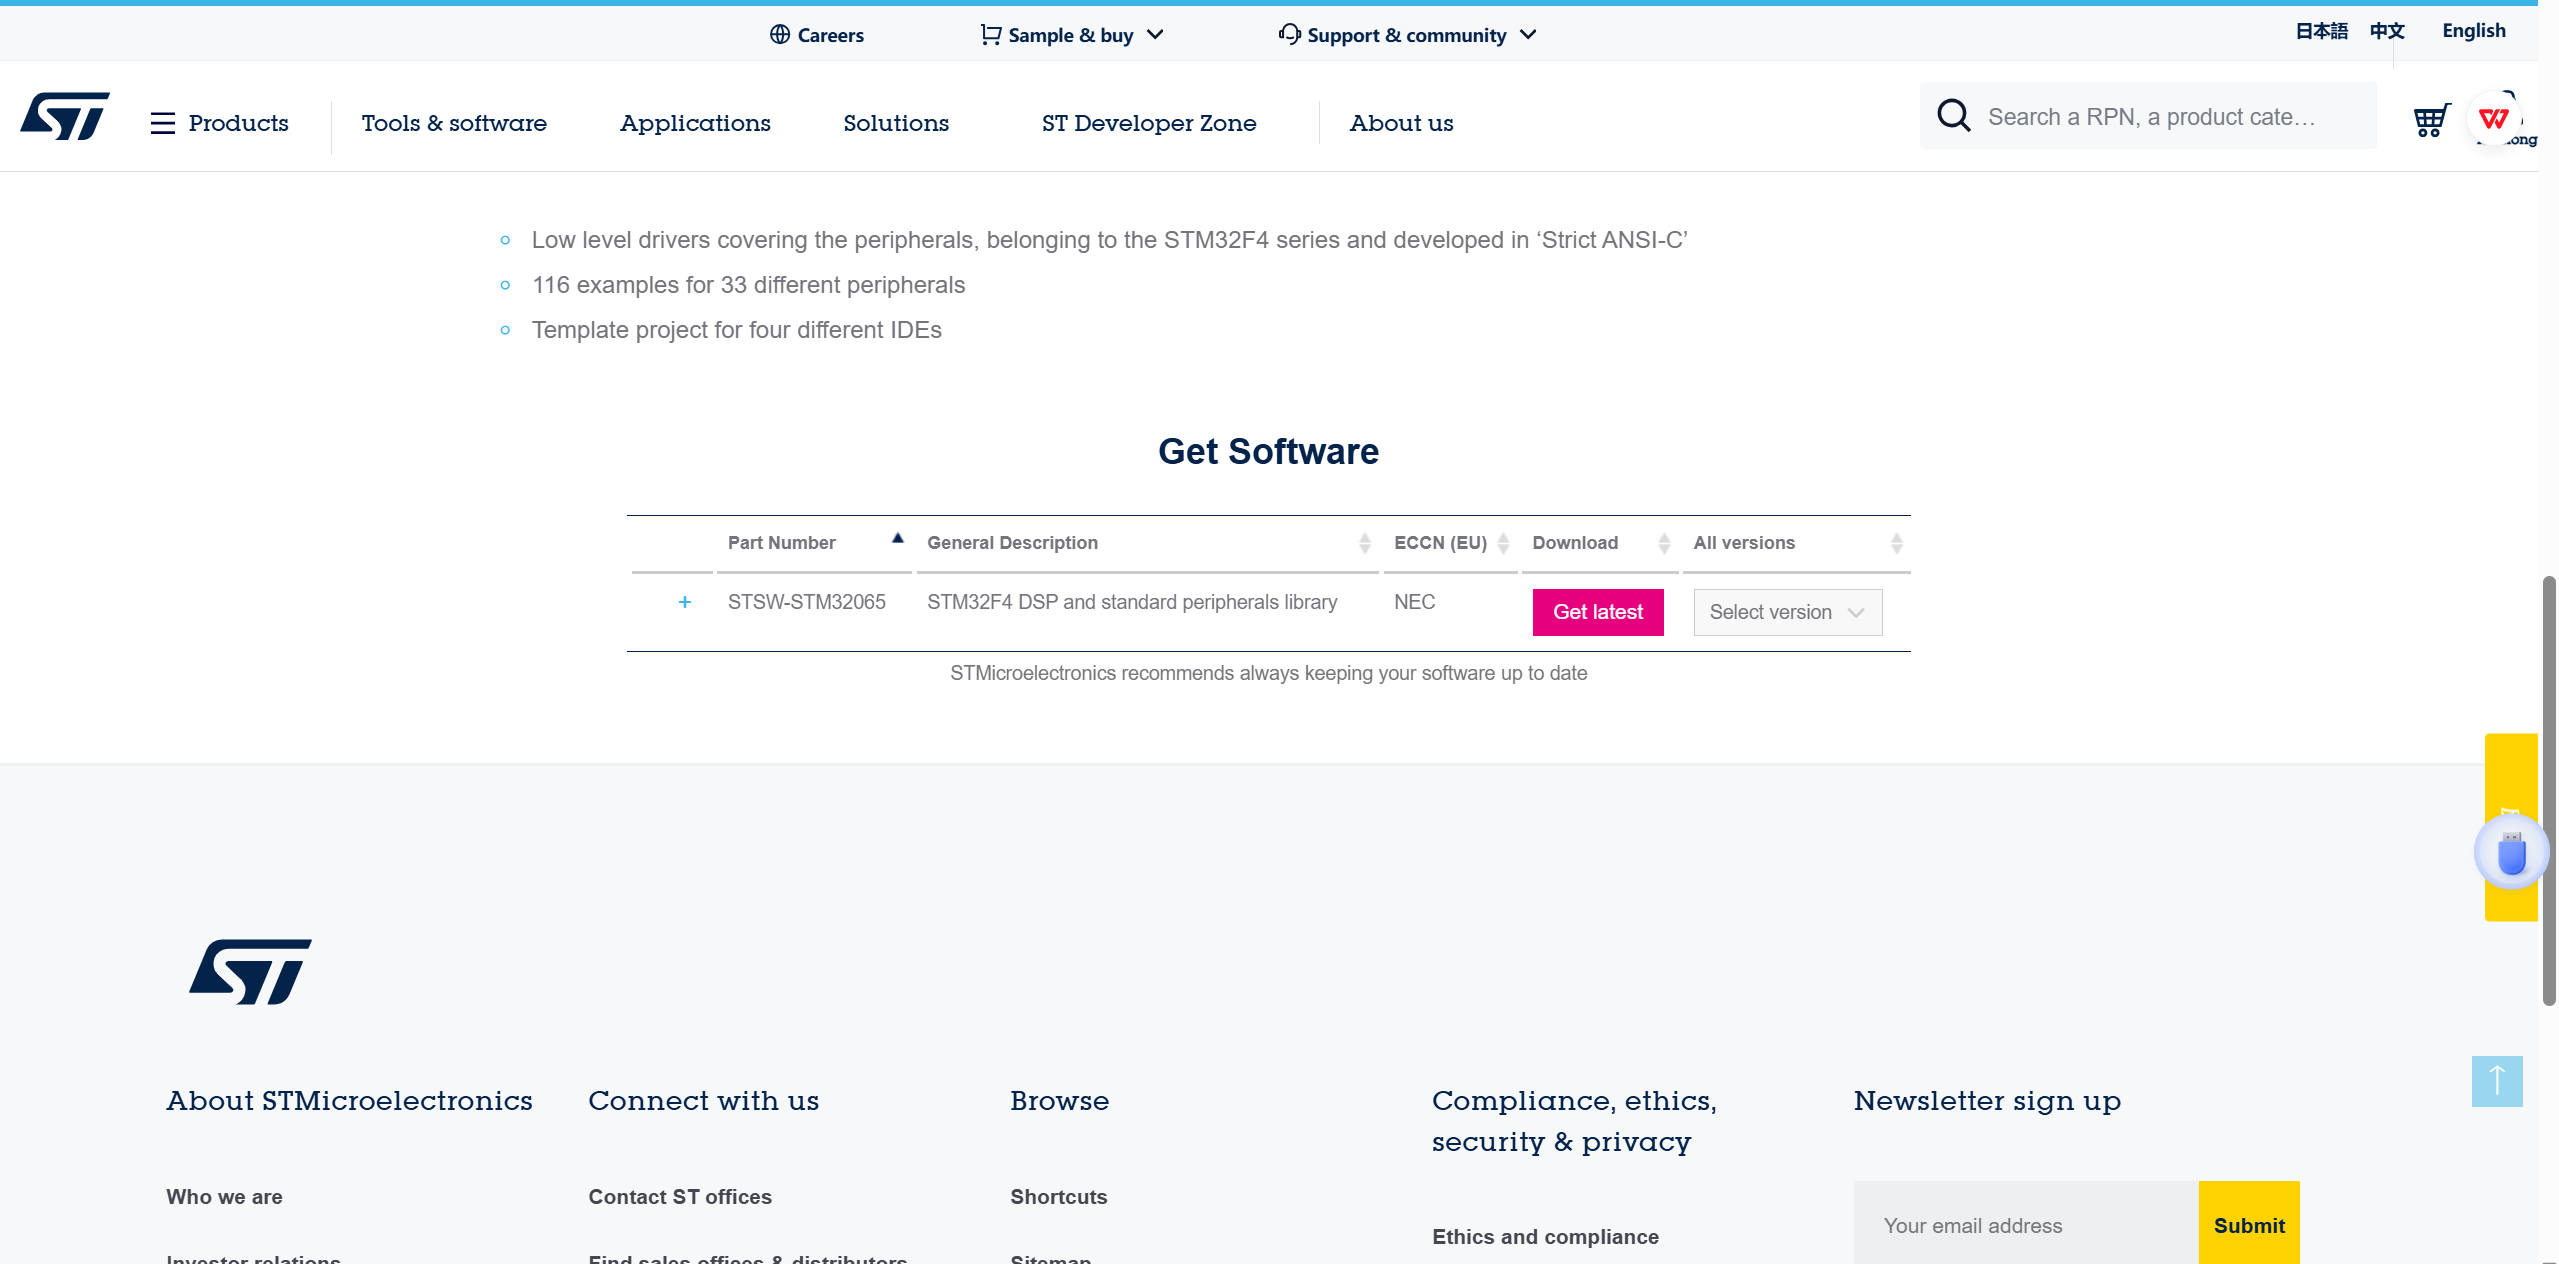Click the Get latest download button
This screenshot has width=2559, height=1264.
[1597, 612]
